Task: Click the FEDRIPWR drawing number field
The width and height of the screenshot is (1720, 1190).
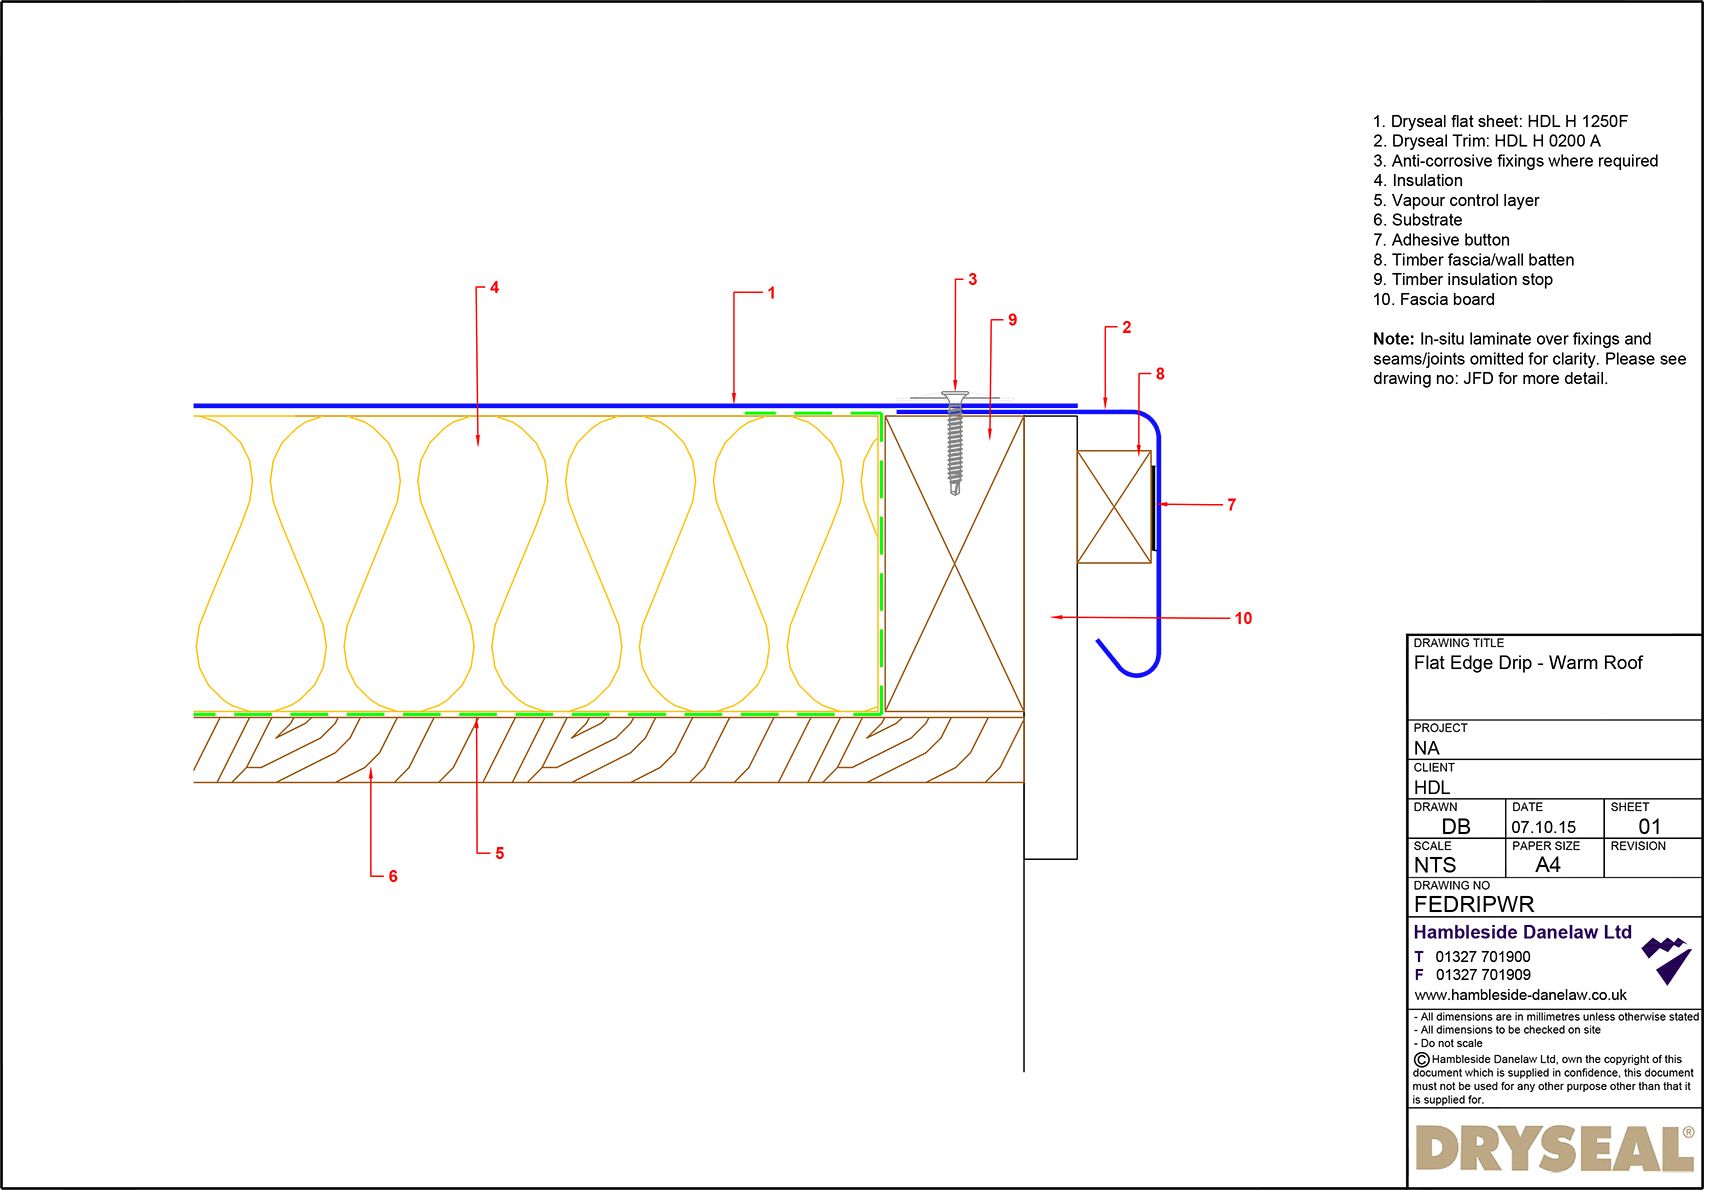Action: point(1475,902)
